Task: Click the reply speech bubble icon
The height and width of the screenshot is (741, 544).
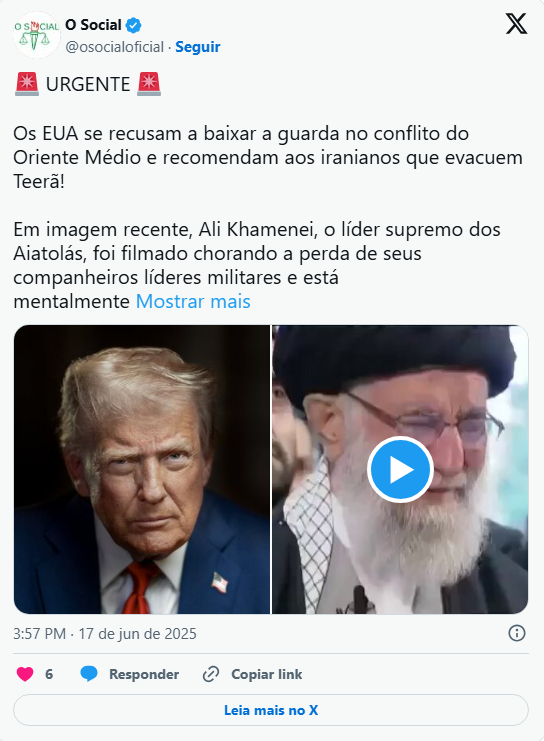Action: 89,674
